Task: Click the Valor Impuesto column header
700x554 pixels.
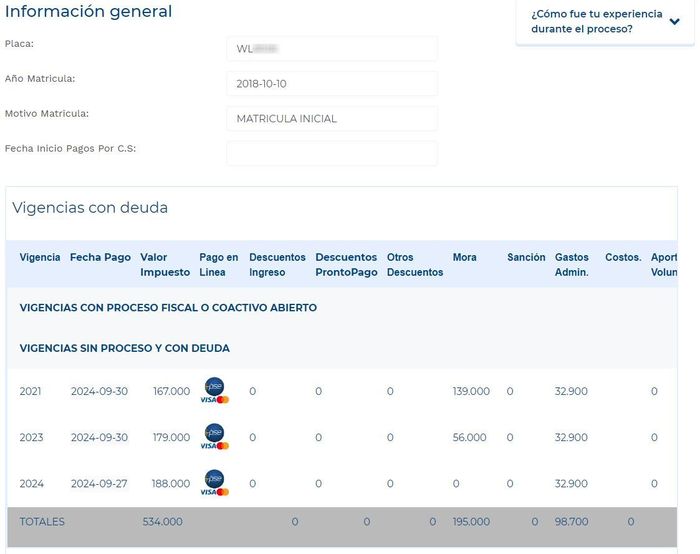Action: click(x=164, y=265)
